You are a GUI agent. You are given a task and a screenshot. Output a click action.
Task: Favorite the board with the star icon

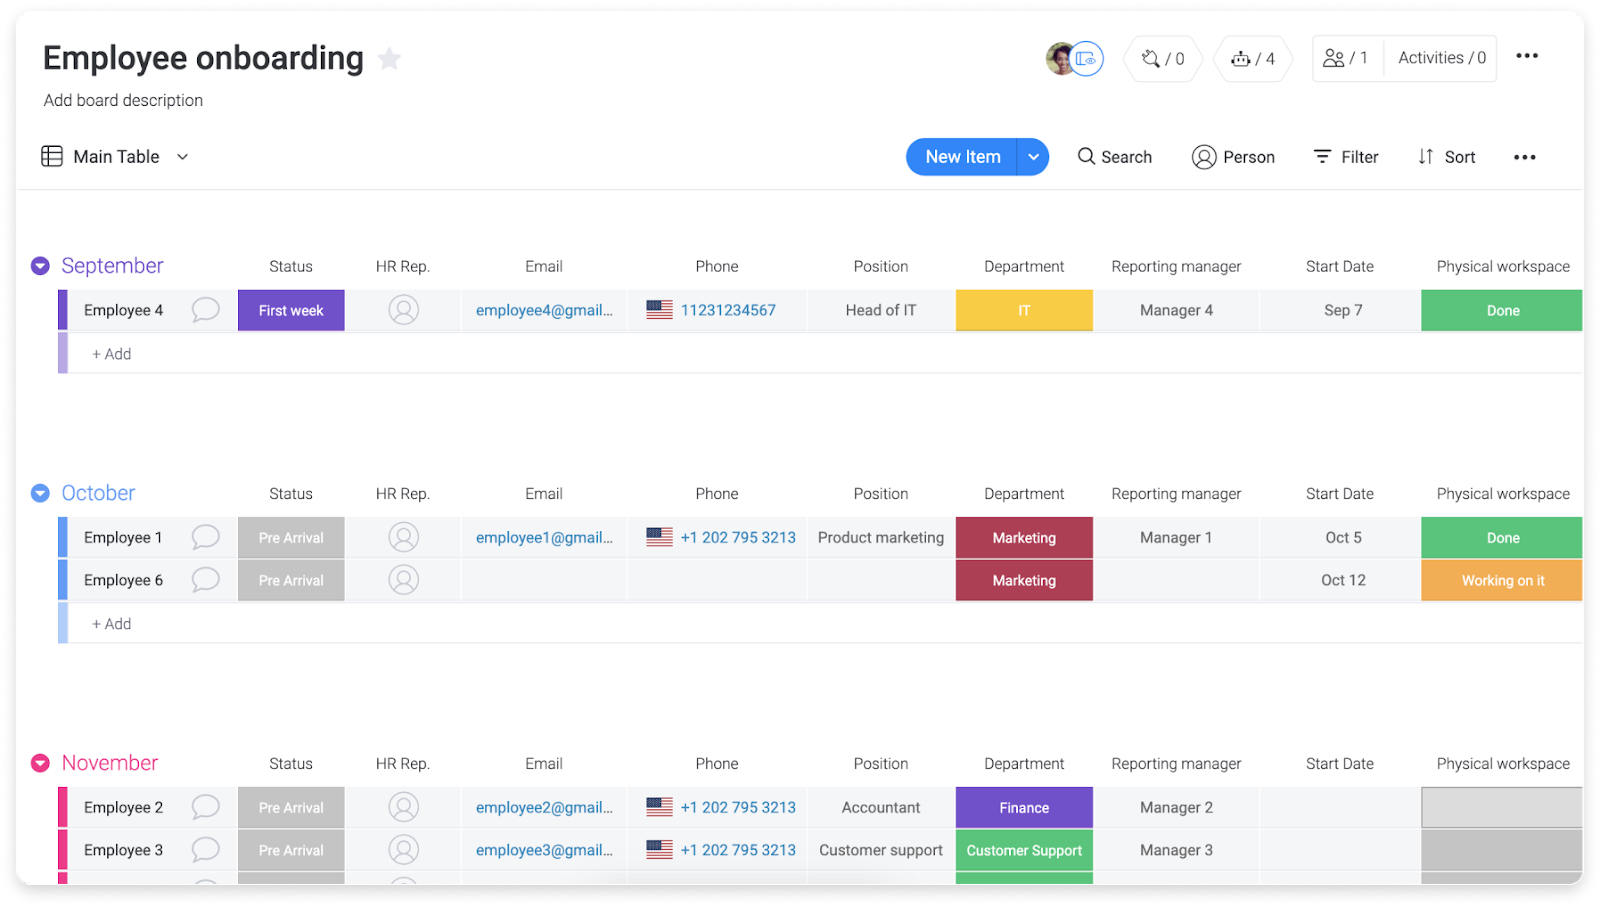click(388, 58)
